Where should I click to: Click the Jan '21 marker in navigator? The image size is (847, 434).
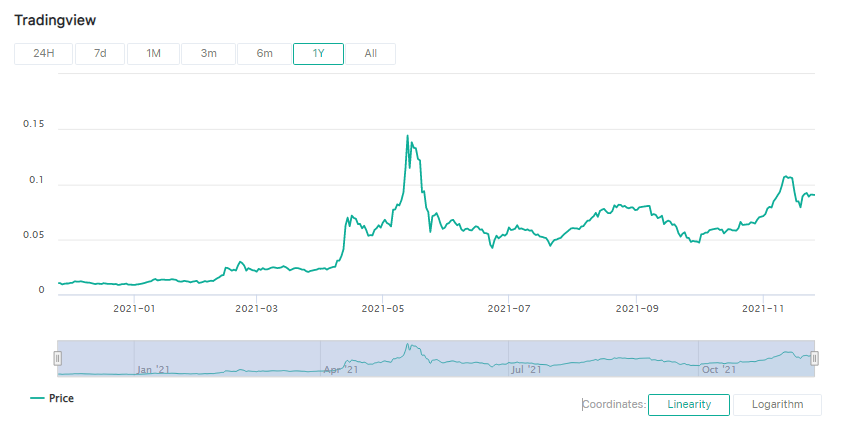pos(153,370)
